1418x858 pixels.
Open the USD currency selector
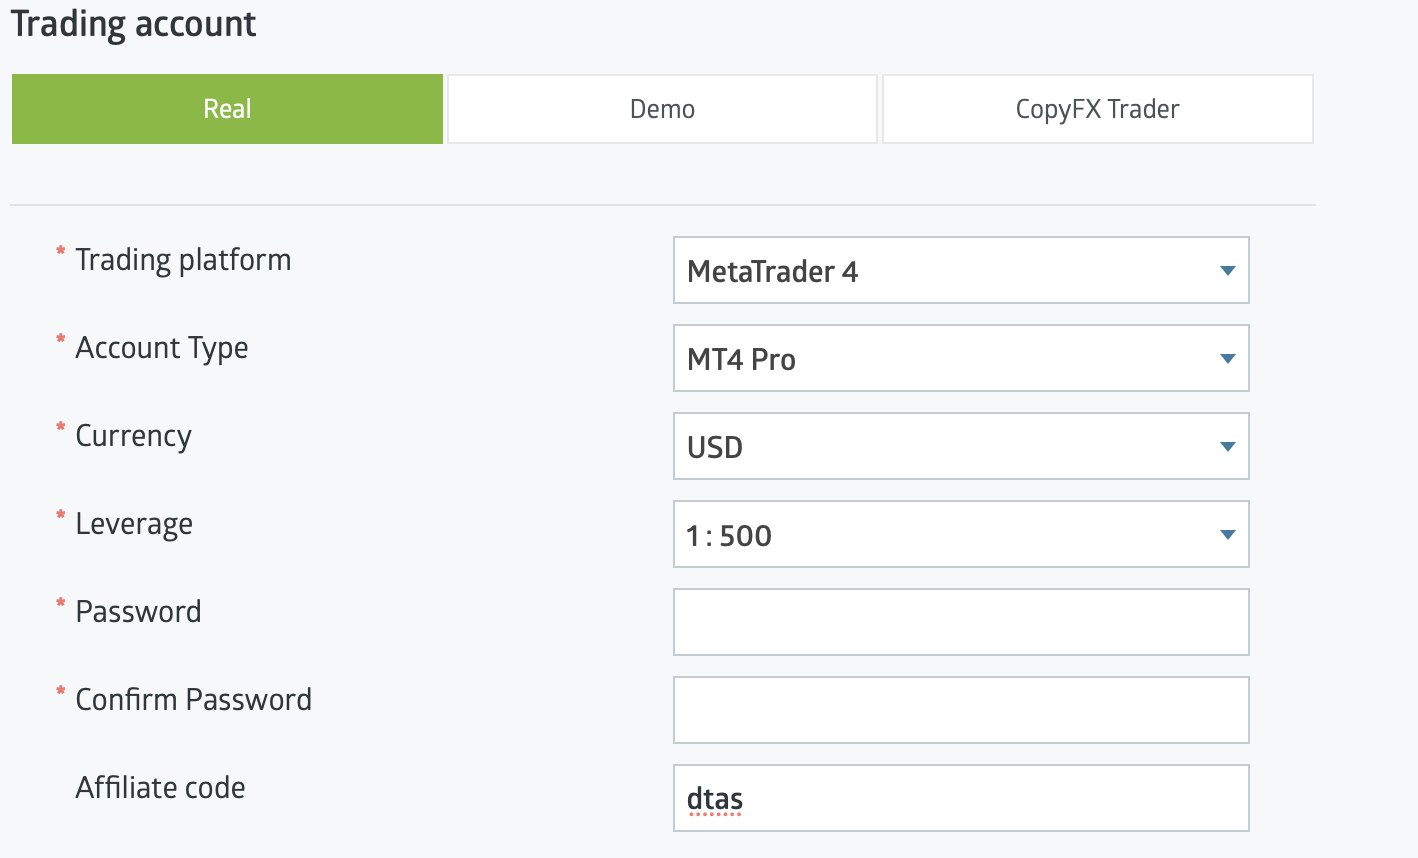(x=960, y=447)
